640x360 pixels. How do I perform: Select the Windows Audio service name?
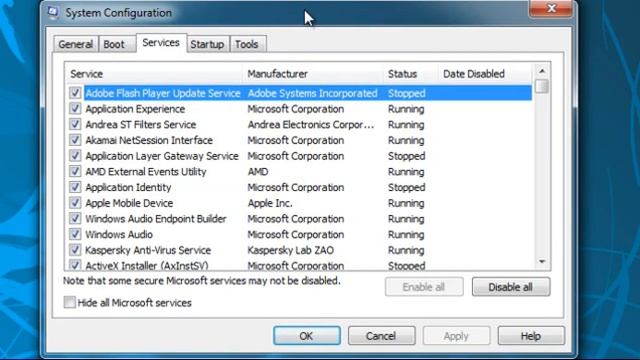[119, 235]
